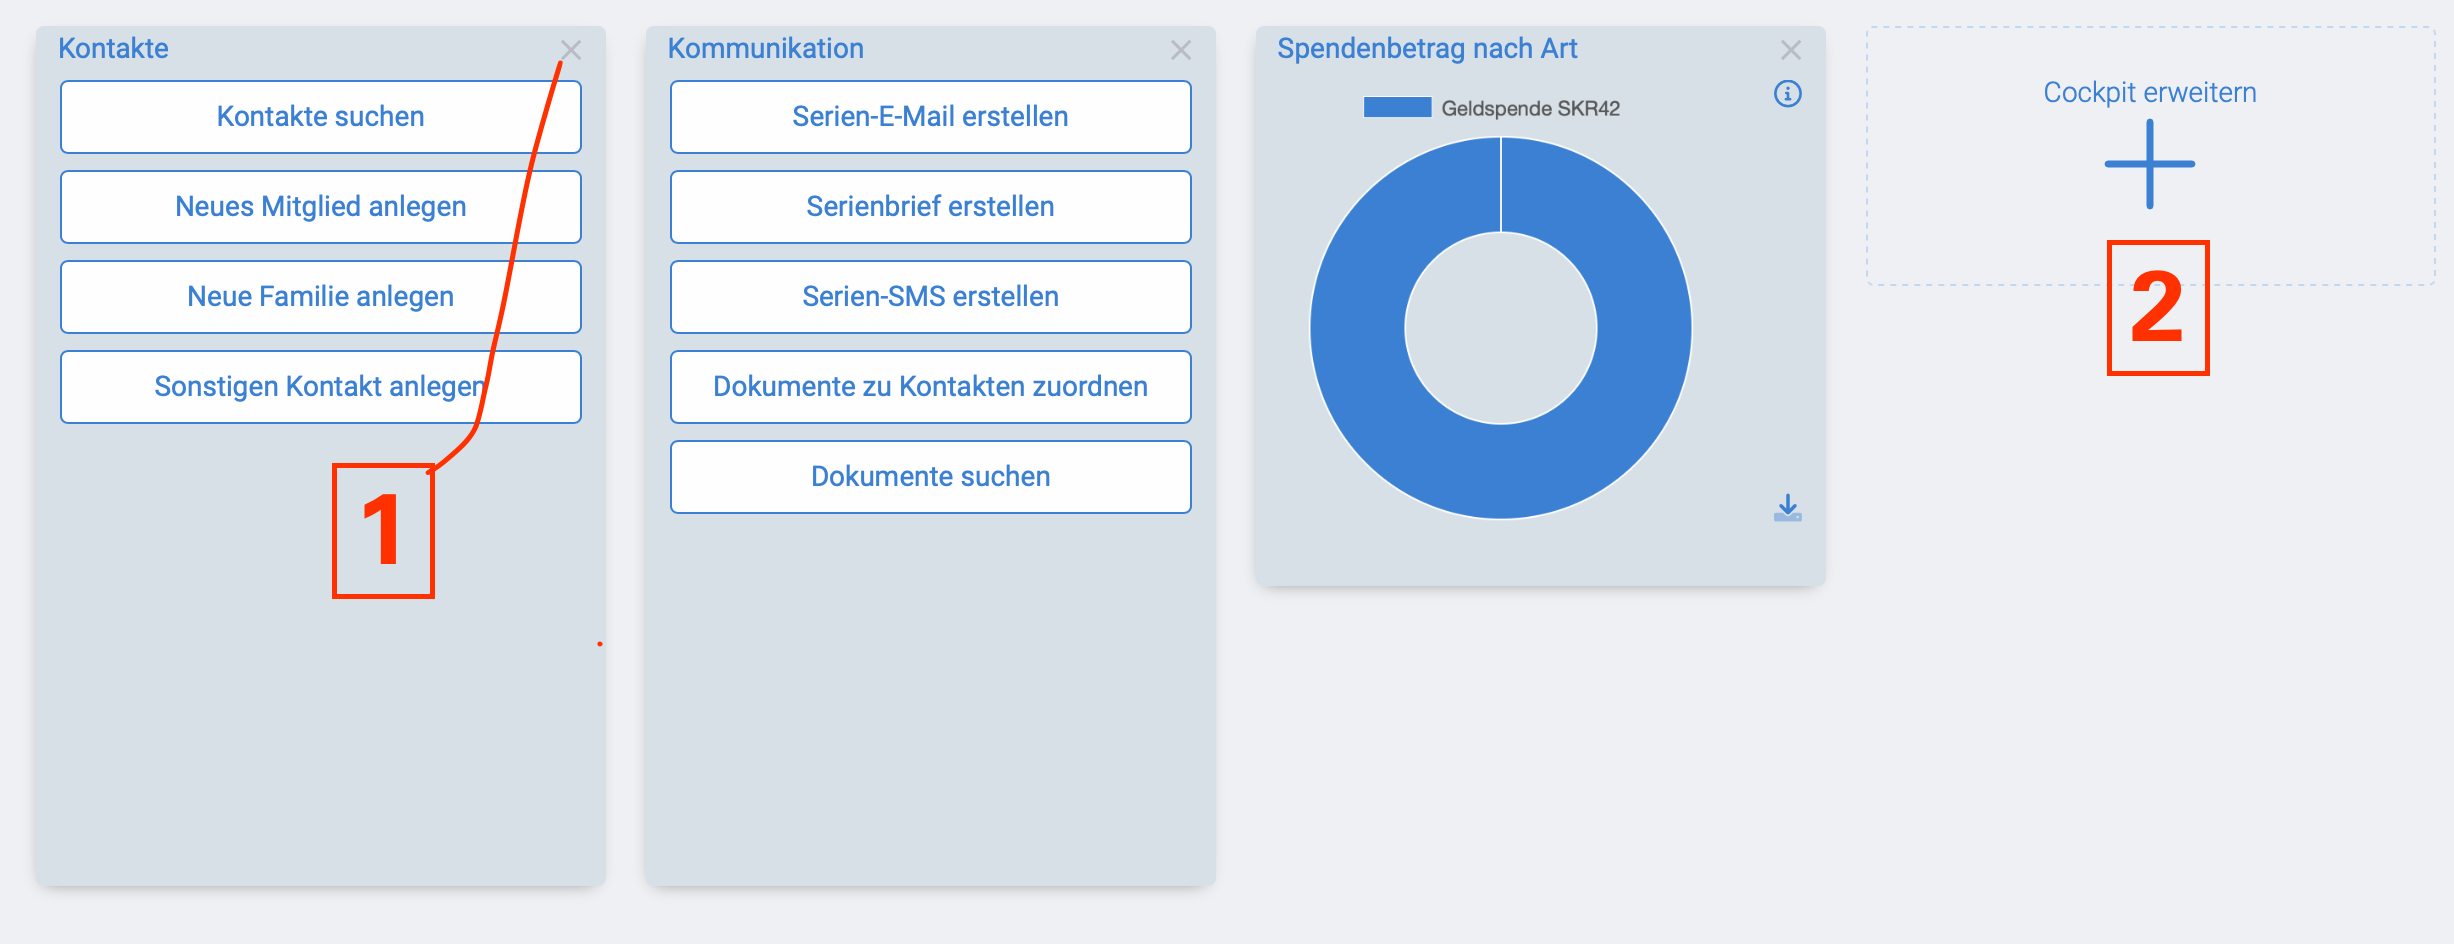Download the donation chart

pos(1788,508)
